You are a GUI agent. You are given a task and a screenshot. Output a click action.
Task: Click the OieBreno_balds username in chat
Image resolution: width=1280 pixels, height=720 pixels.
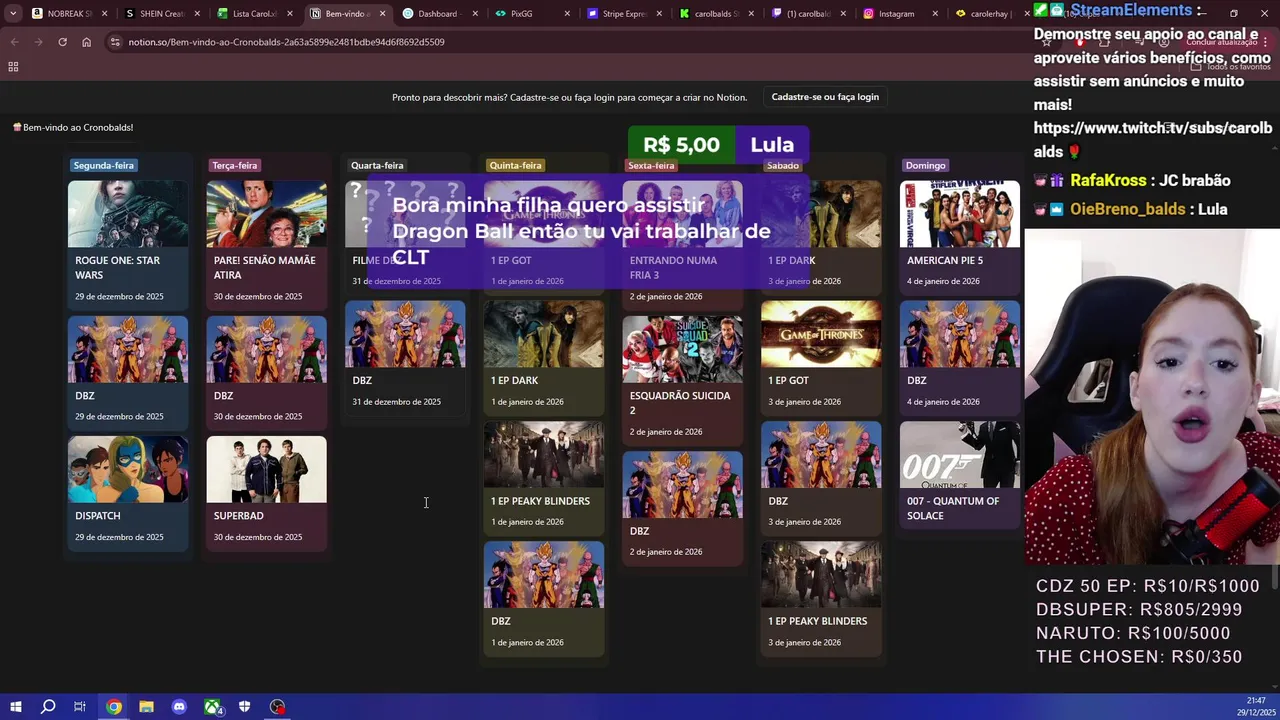(1130, 209)
